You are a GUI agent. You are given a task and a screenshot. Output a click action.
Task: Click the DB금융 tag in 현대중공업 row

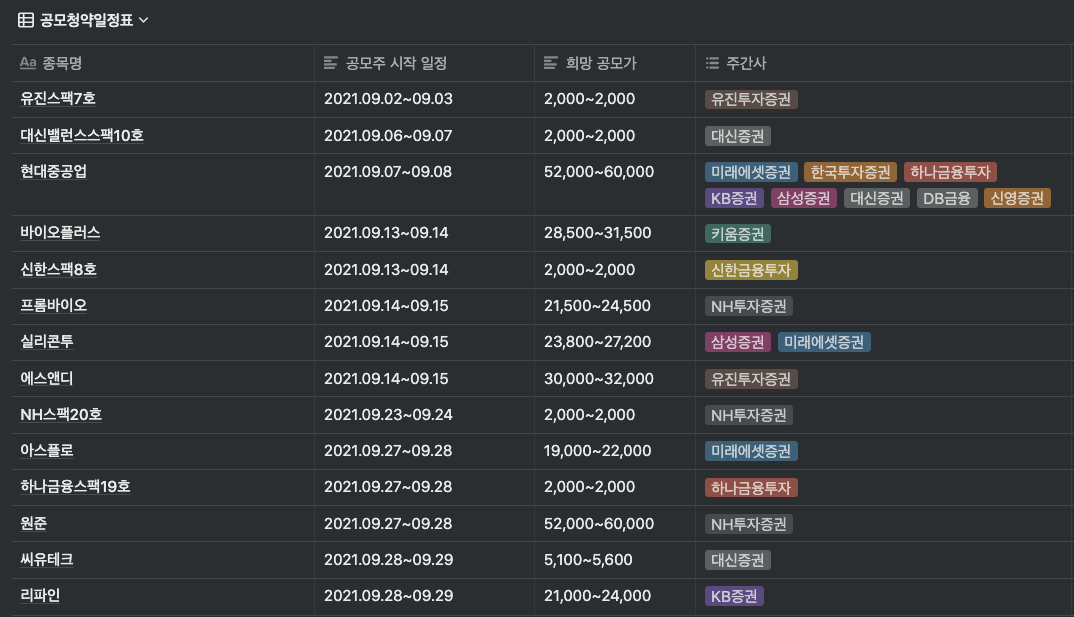(x=947, y=199)
